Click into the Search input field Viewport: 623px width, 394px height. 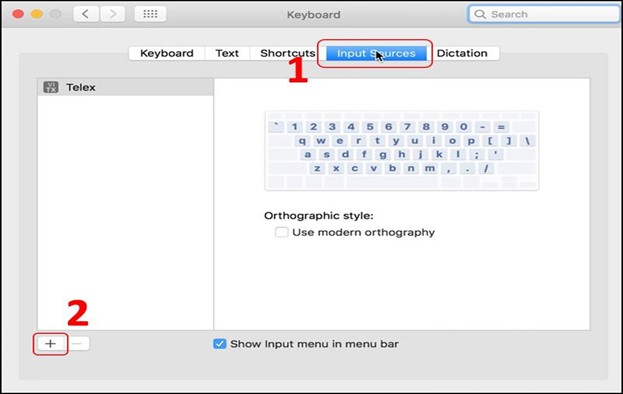(x=544, y=14)
